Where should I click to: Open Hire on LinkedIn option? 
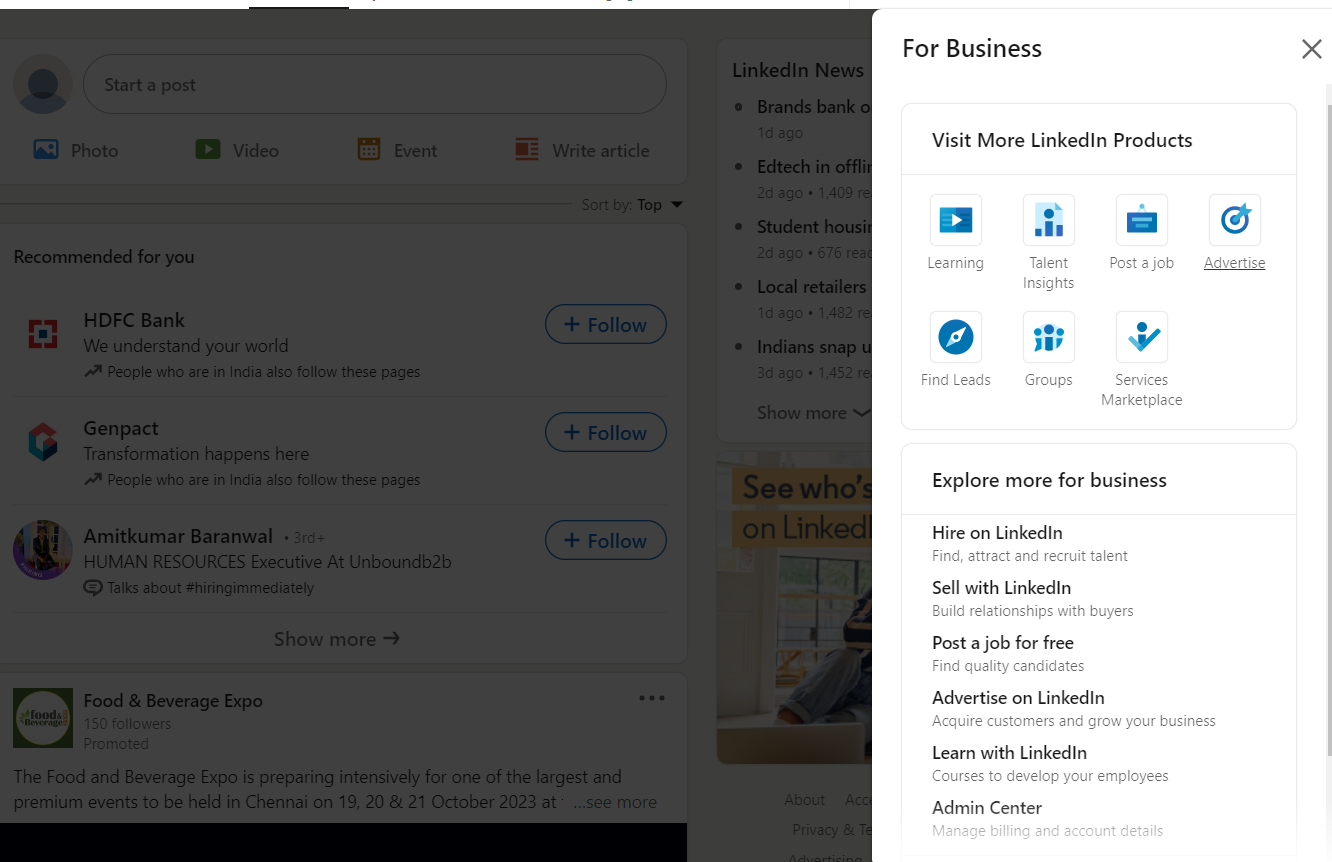[997, 533]
